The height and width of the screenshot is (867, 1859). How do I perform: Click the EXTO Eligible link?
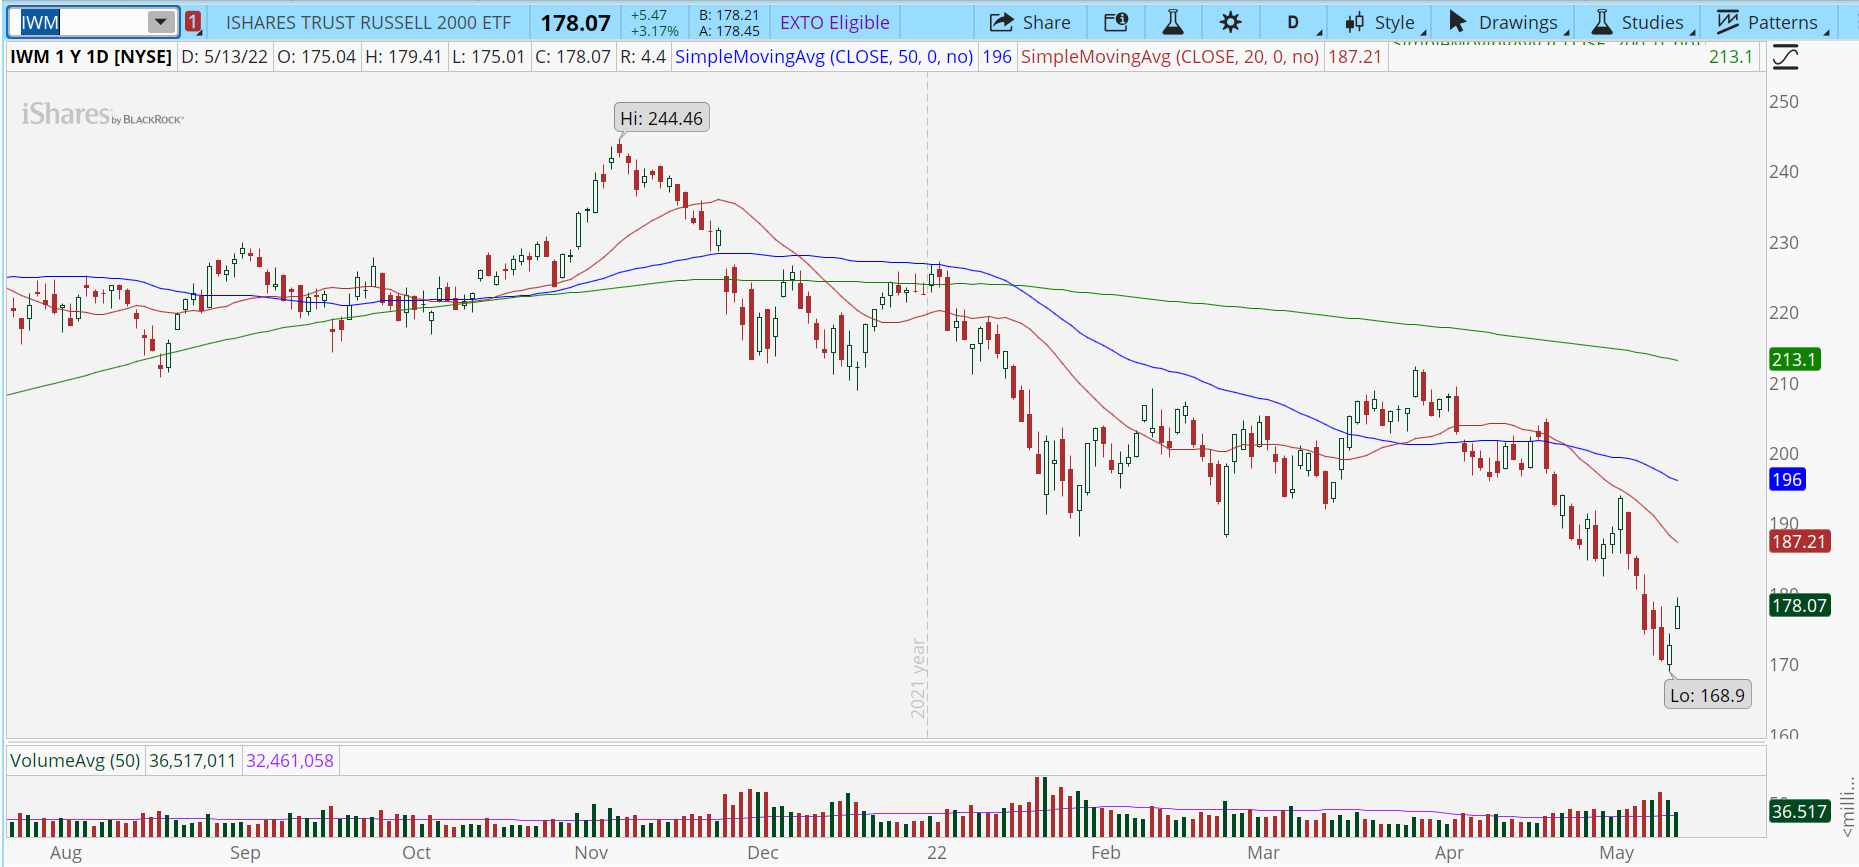[x=835, y=22]
